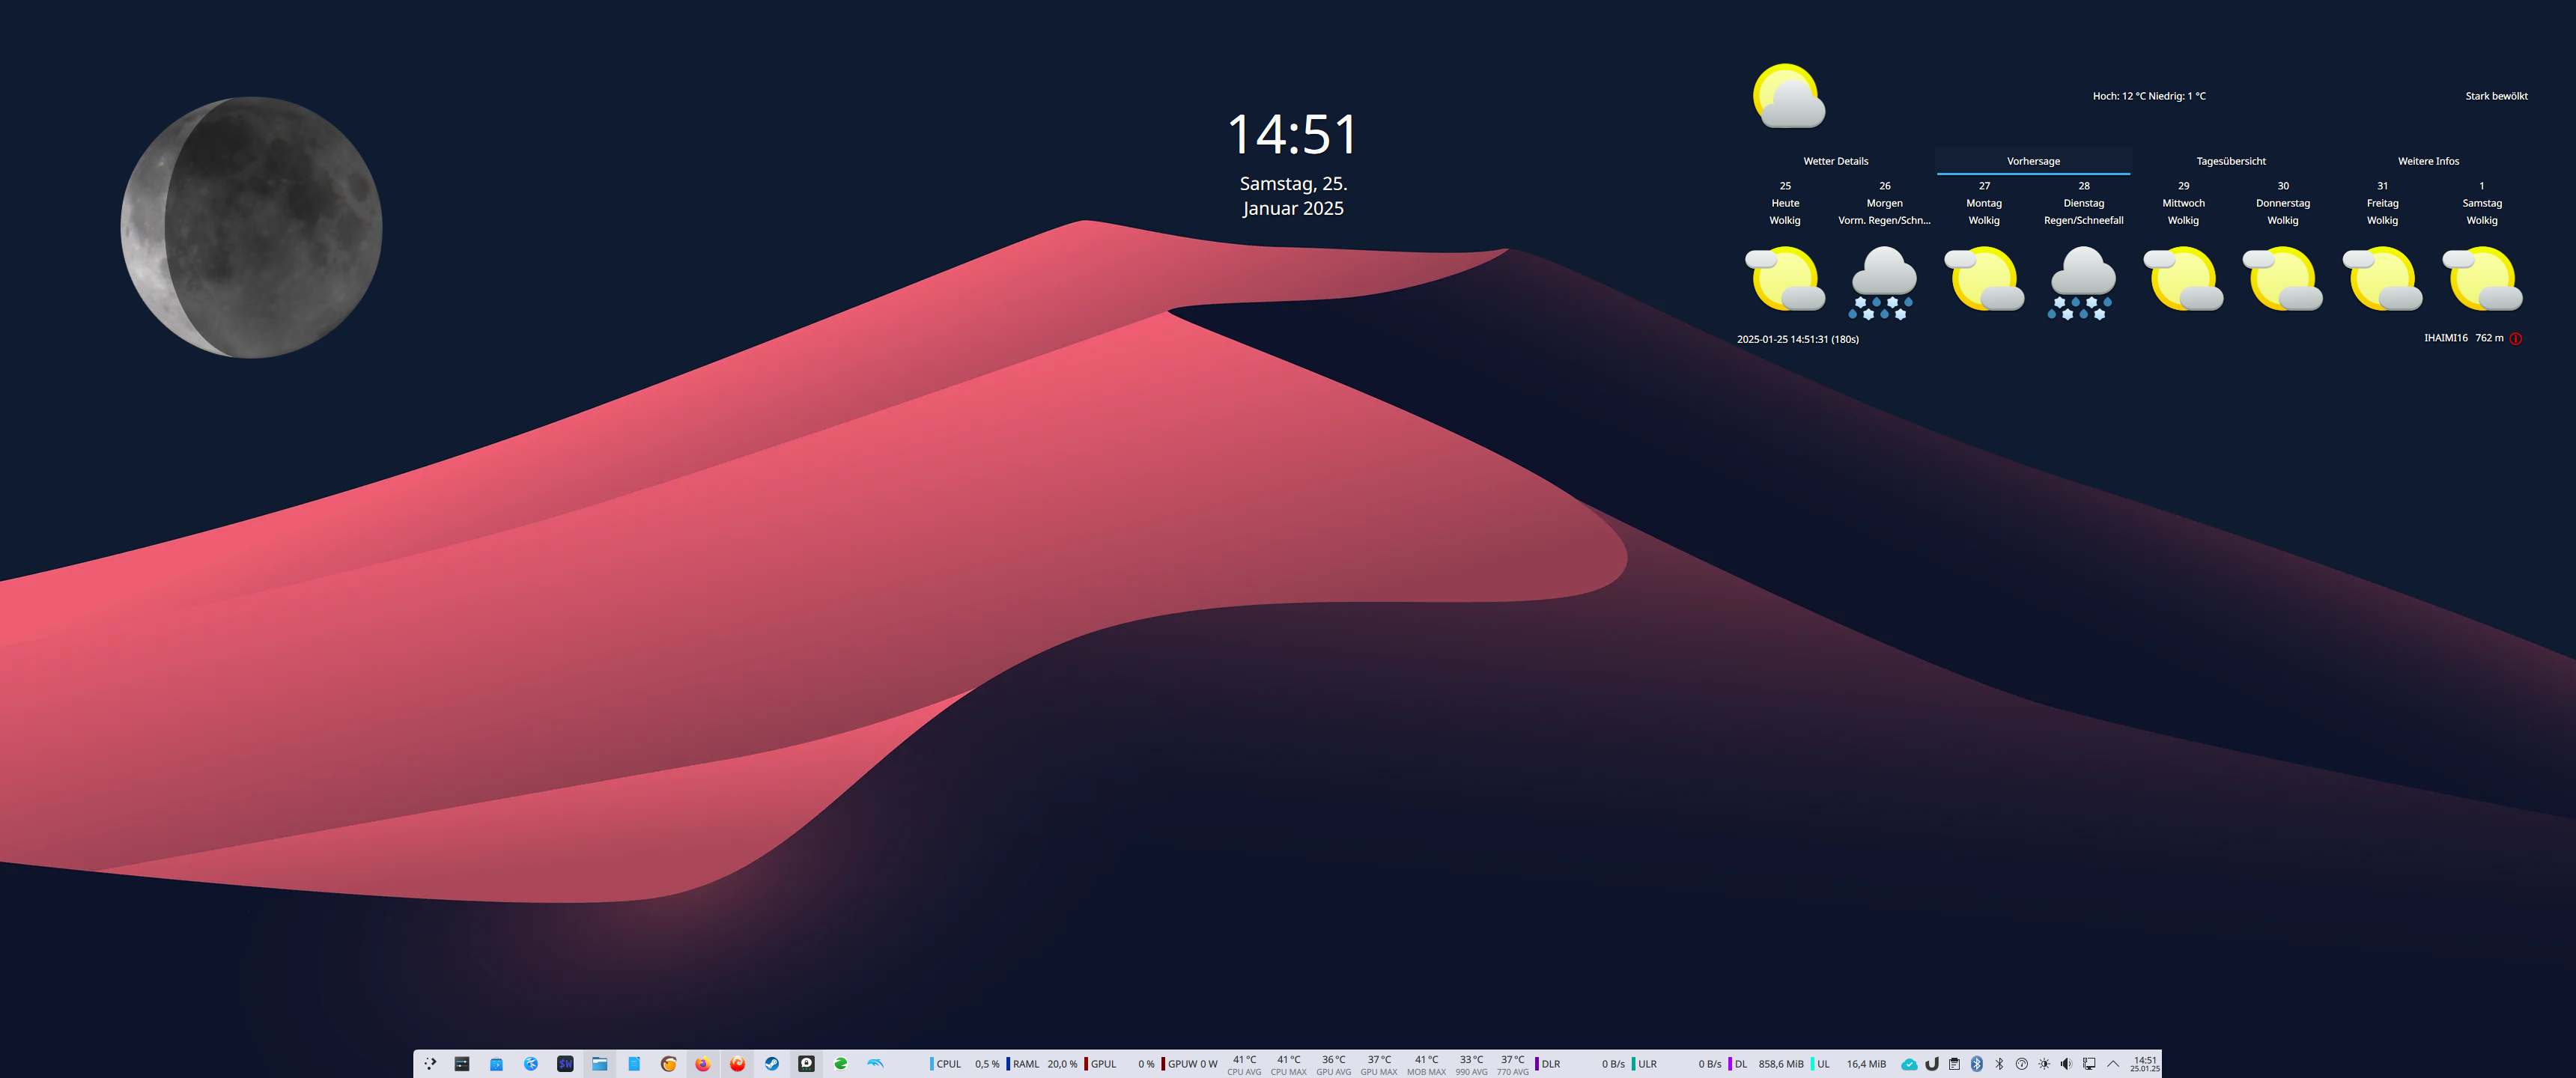2576x1078 pixels.
Task: Click the blue round Bluetooth tray icon
Action: pyautogui.click(x=1977, y=1064)
